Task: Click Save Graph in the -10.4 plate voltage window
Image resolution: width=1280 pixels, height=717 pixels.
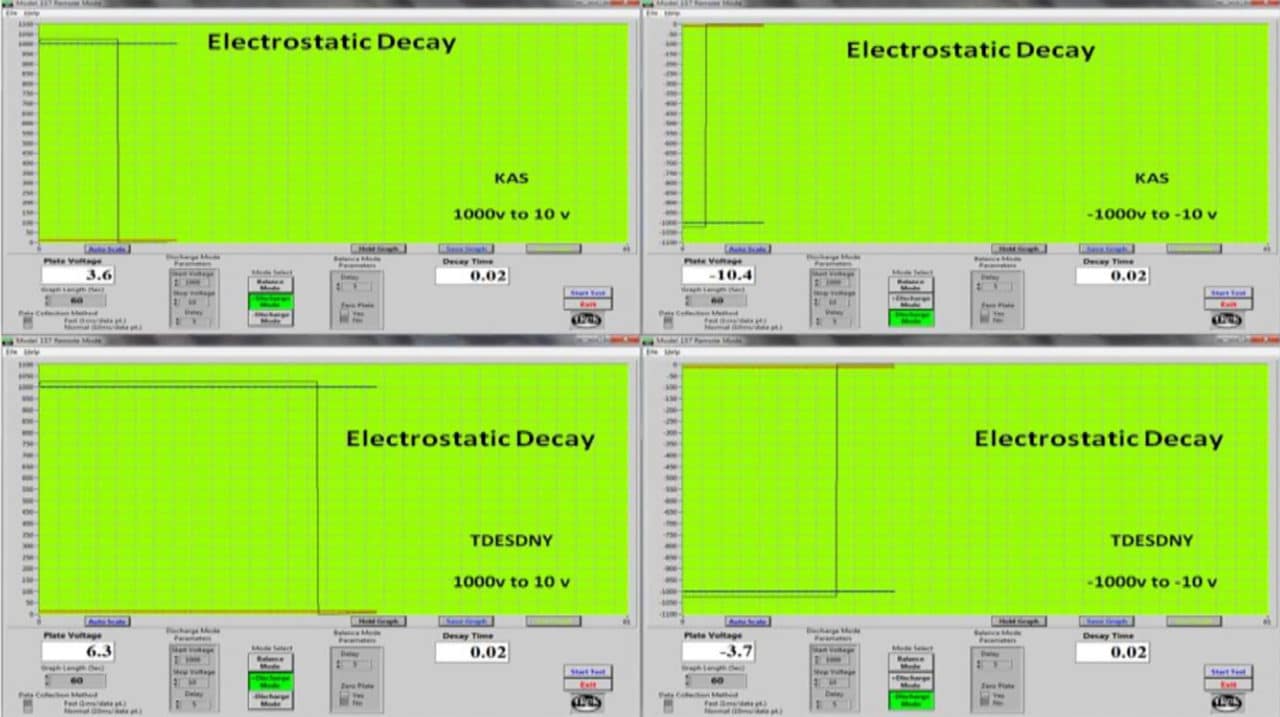Action: pos(1107,249)
